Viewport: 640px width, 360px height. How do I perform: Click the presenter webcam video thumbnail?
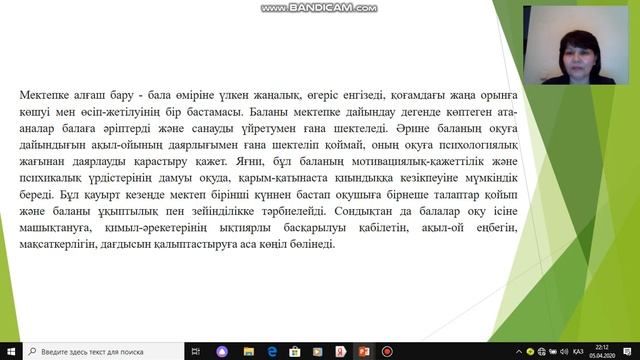576,45
